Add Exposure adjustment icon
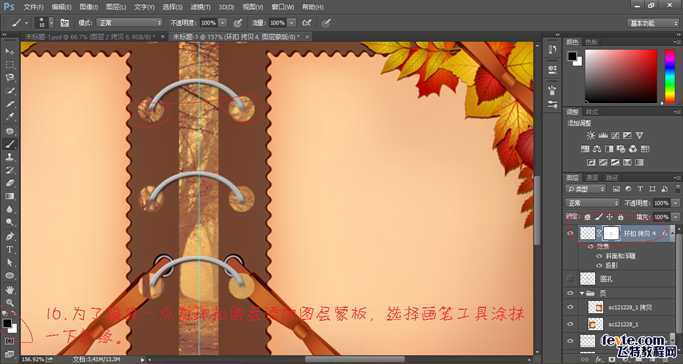Image resolution: width=683 pixels, height=364 pixels. coord(627,135)
